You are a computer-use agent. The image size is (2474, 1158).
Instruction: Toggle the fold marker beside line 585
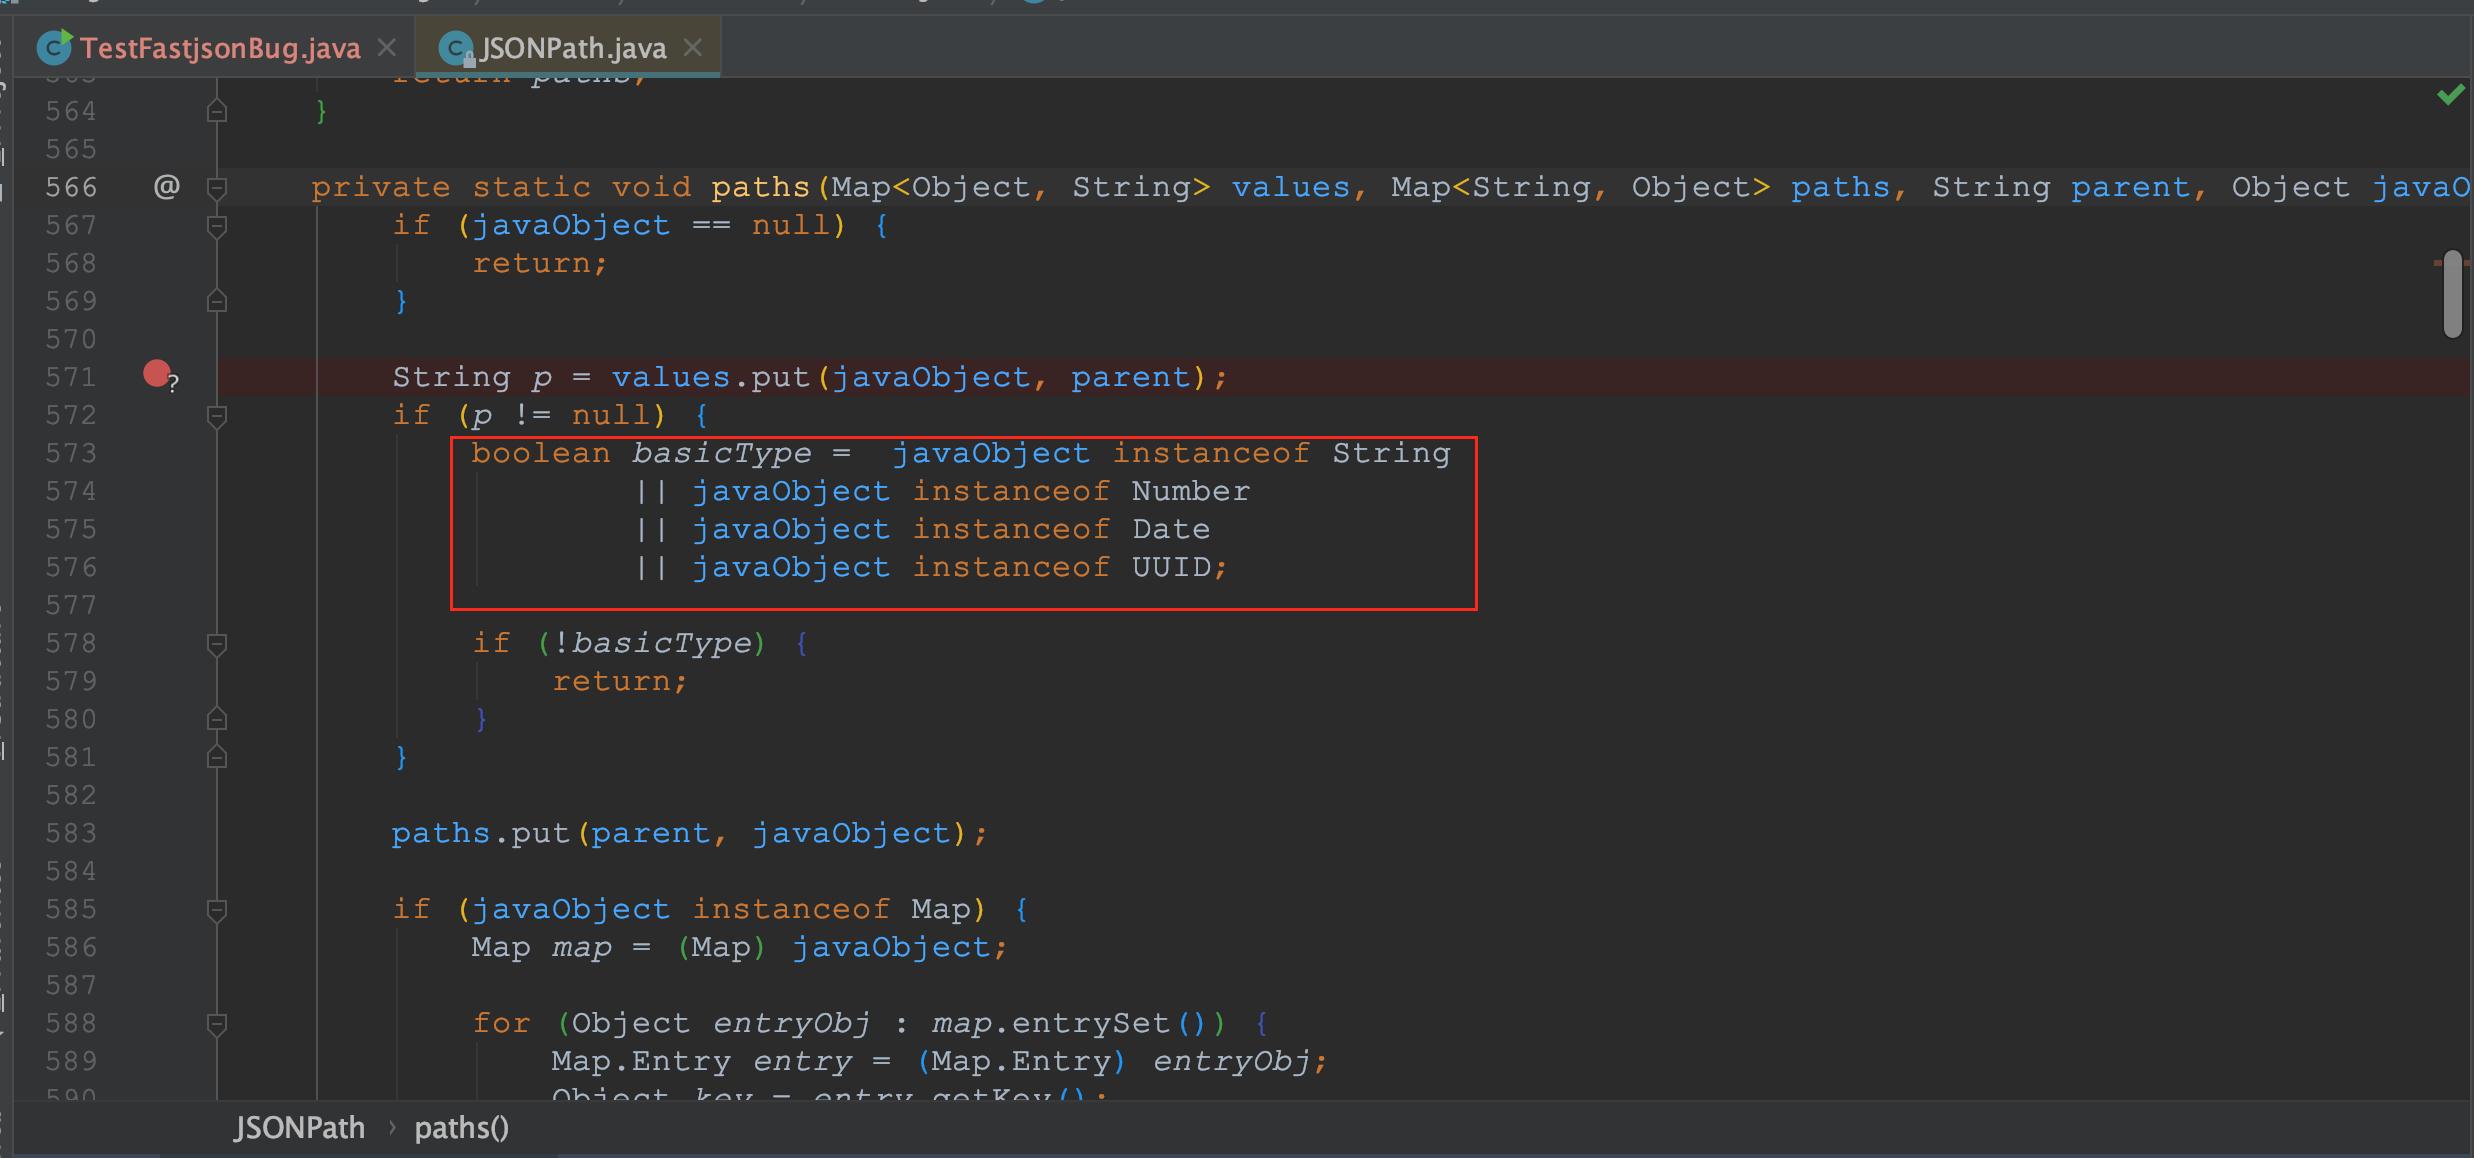click(216, 909)
